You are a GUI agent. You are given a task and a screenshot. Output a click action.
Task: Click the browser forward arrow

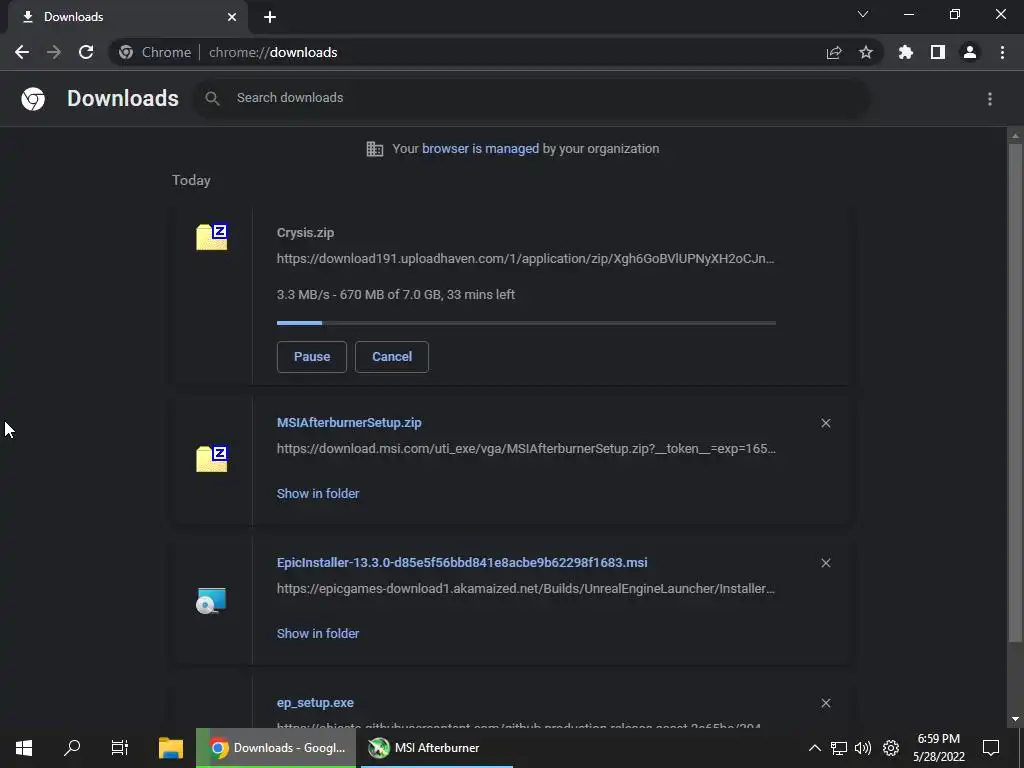[x=54, y=52]
